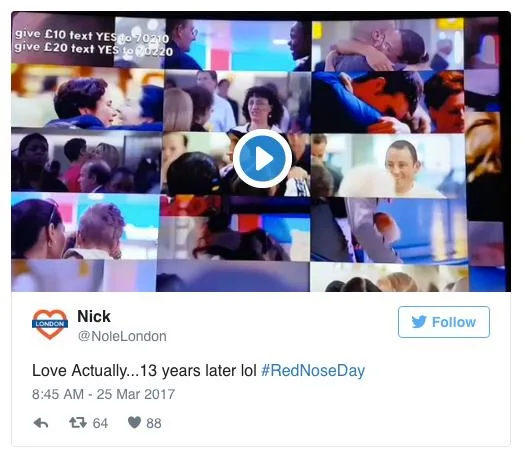This screenshot has width=531, height=458.
Task: Open the #RedNoseDay hashtag link
Action: click(x=313, y=370)
